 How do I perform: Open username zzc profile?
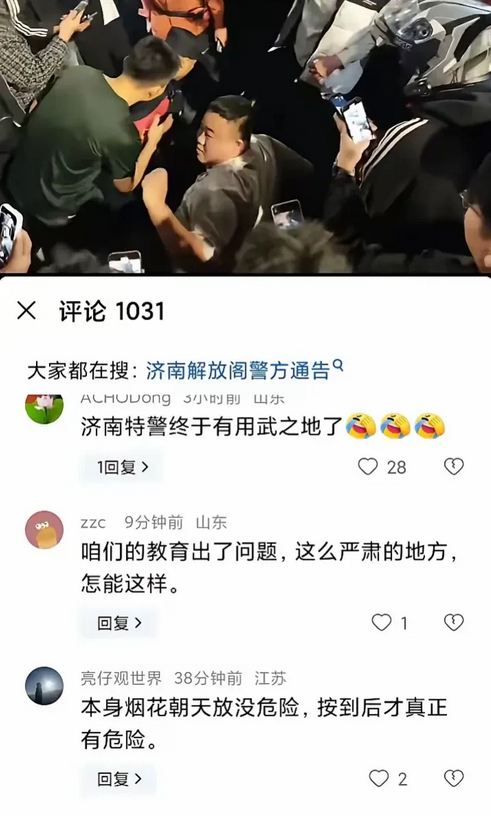click(93, 522)
